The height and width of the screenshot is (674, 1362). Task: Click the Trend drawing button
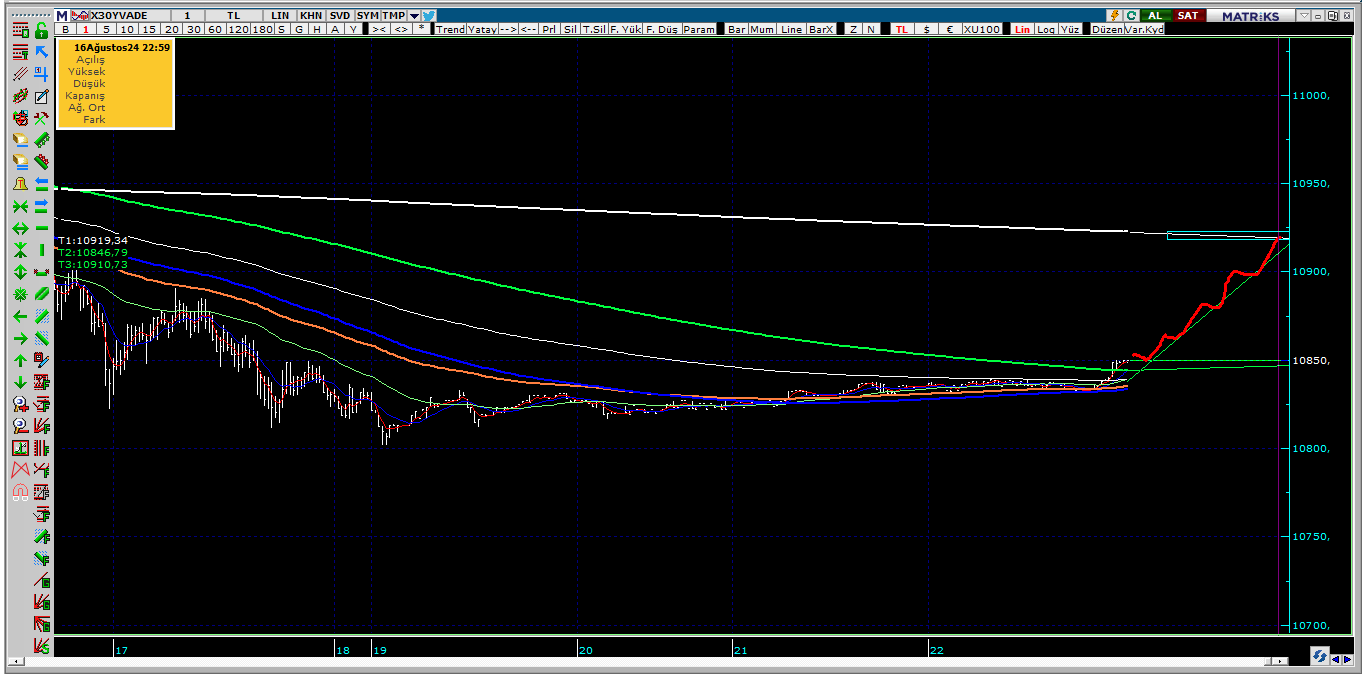450,29
